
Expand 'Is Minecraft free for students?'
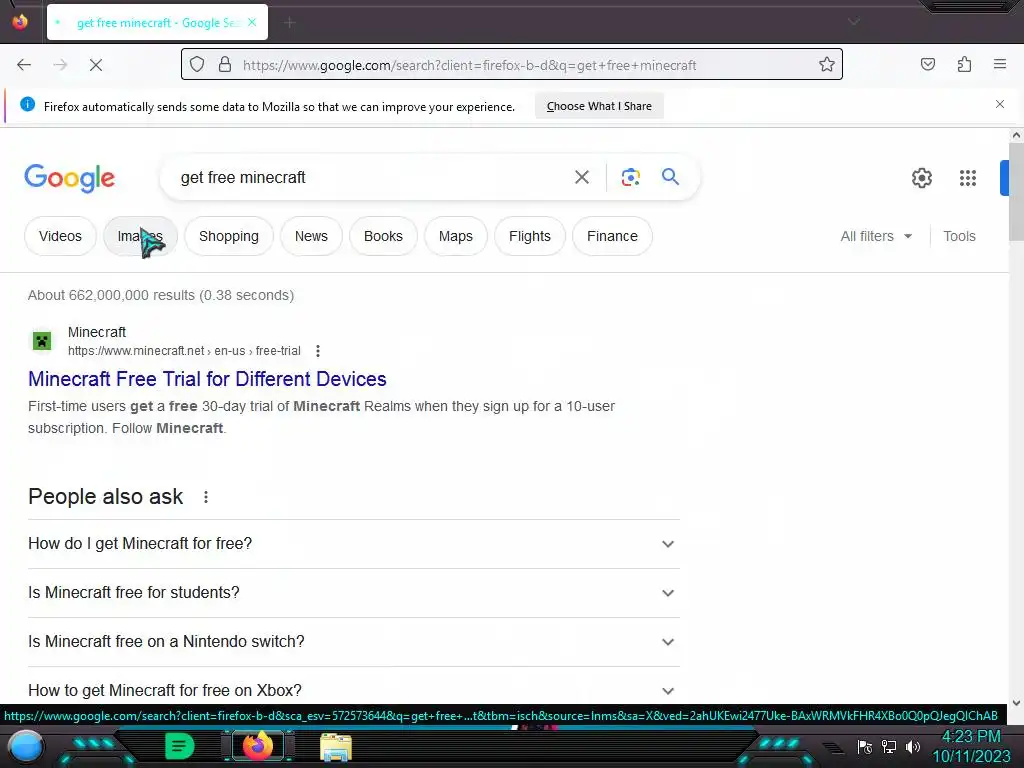coord(353,593)
